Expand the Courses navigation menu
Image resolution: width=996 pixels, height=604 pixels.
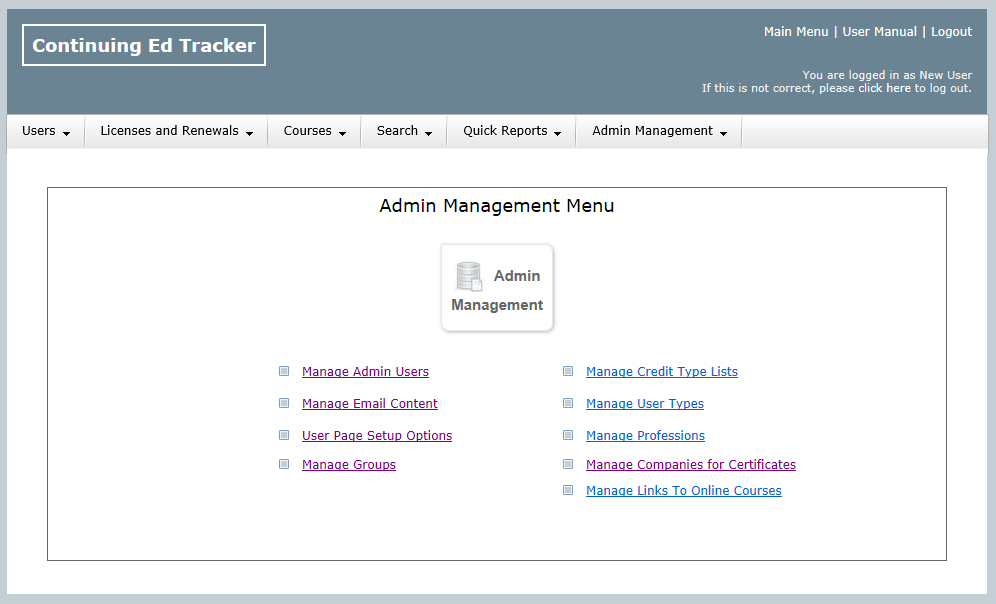pos(314,131)
